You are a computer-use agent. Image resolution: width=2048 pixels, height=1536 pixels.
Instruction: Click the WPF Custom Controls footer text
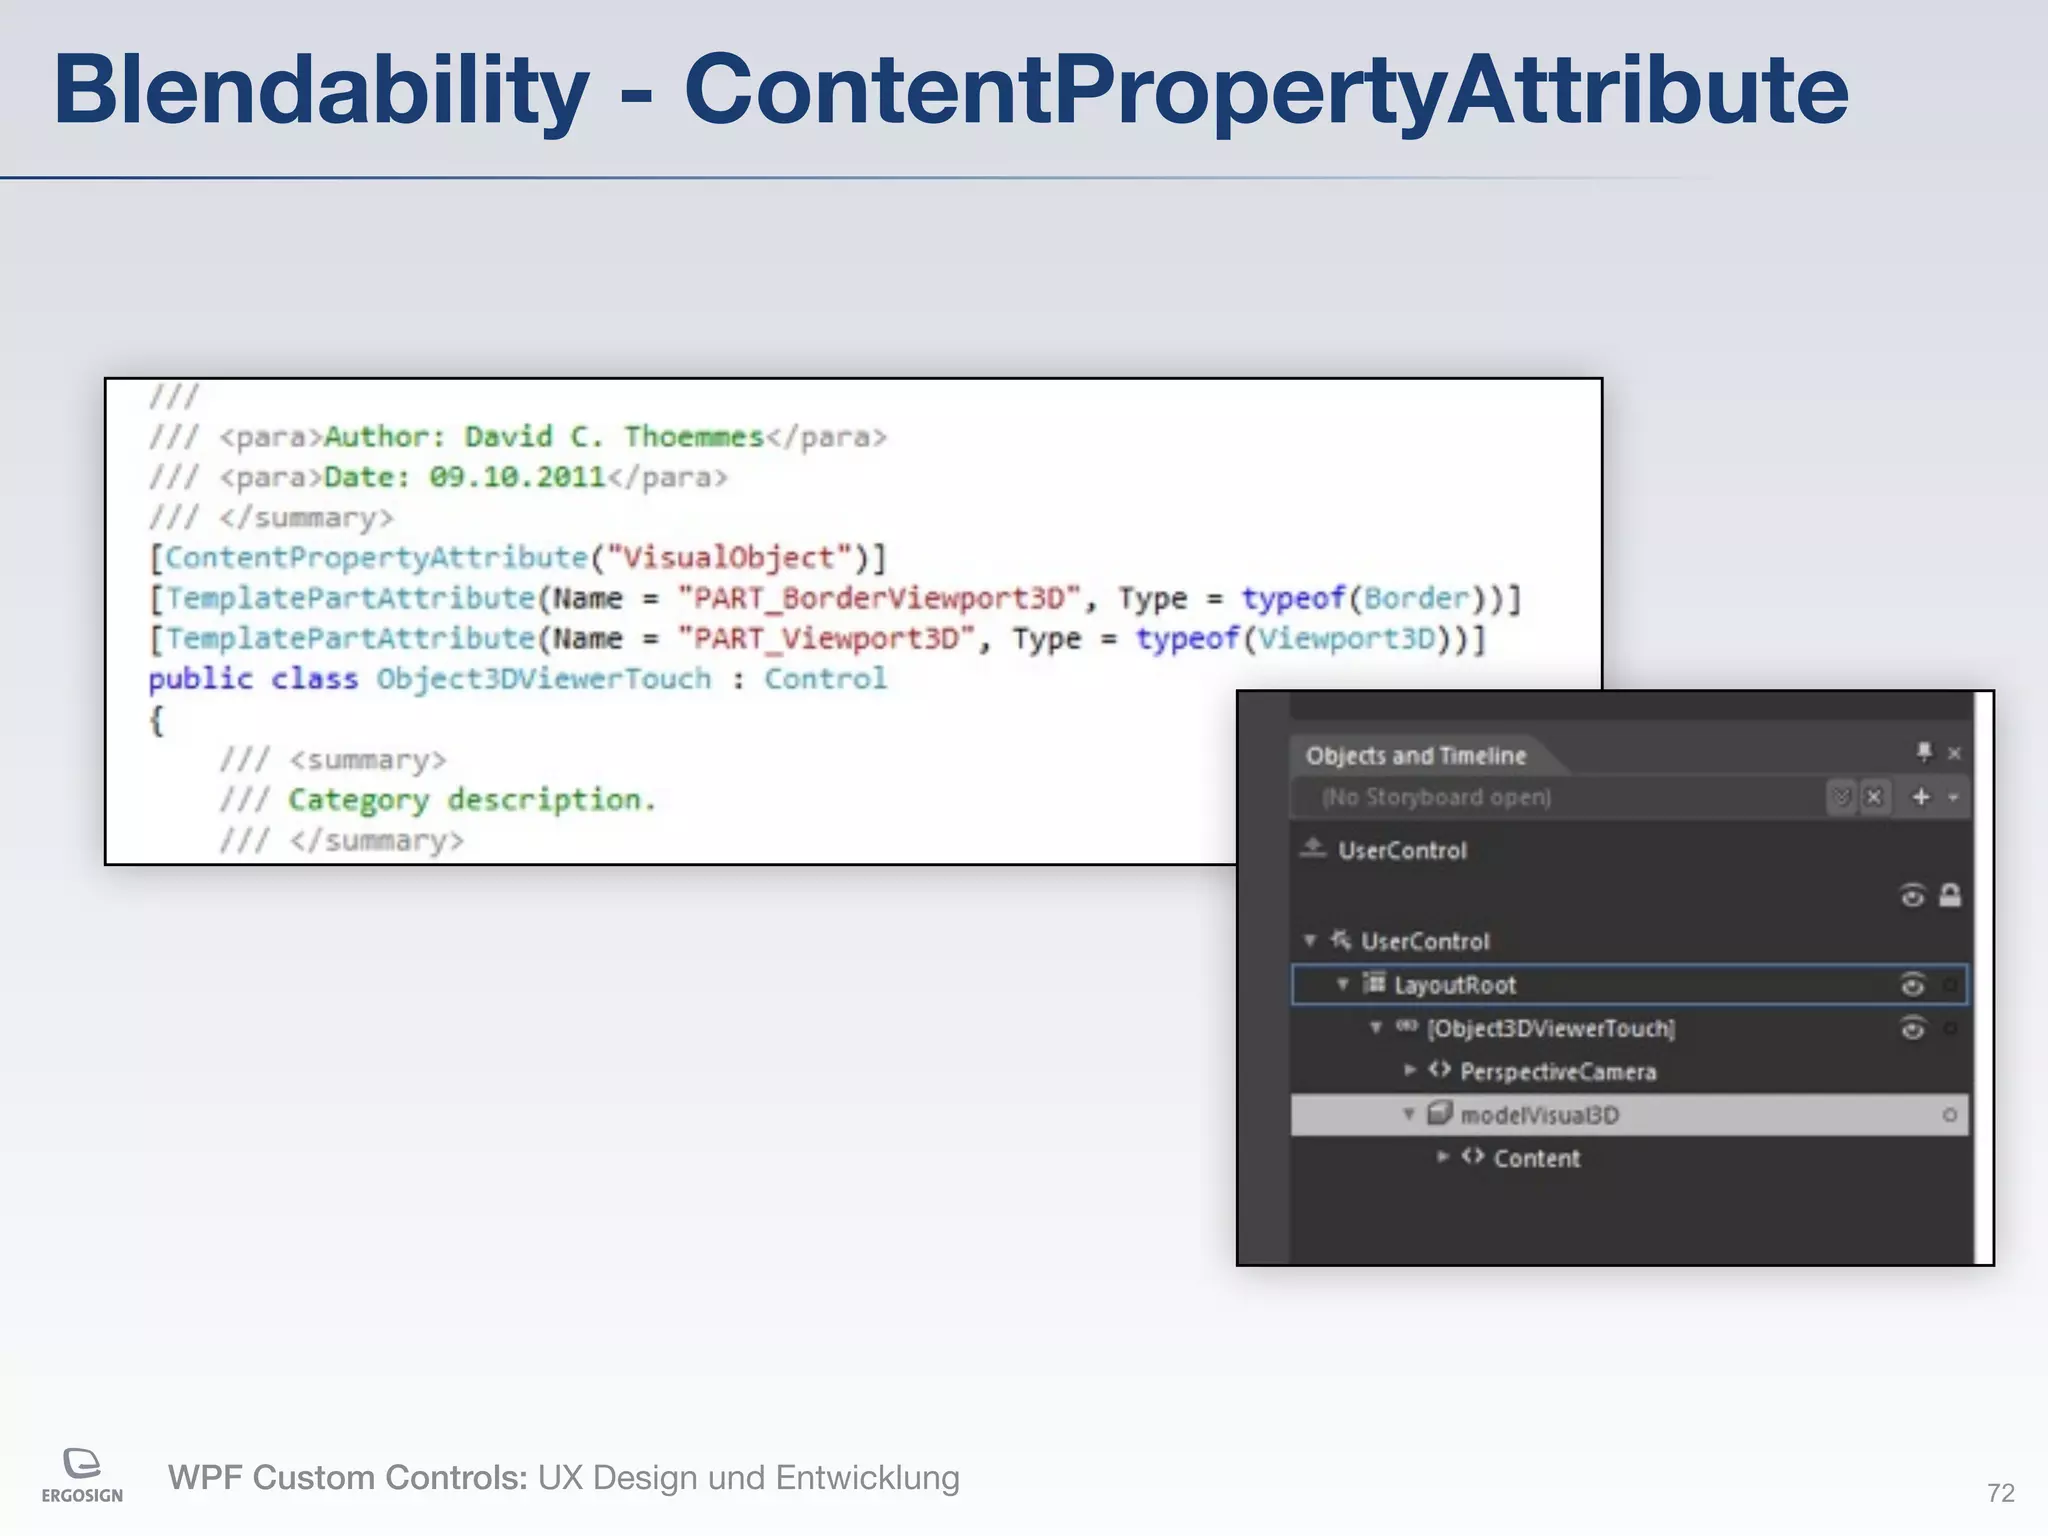pos(564,1477)
